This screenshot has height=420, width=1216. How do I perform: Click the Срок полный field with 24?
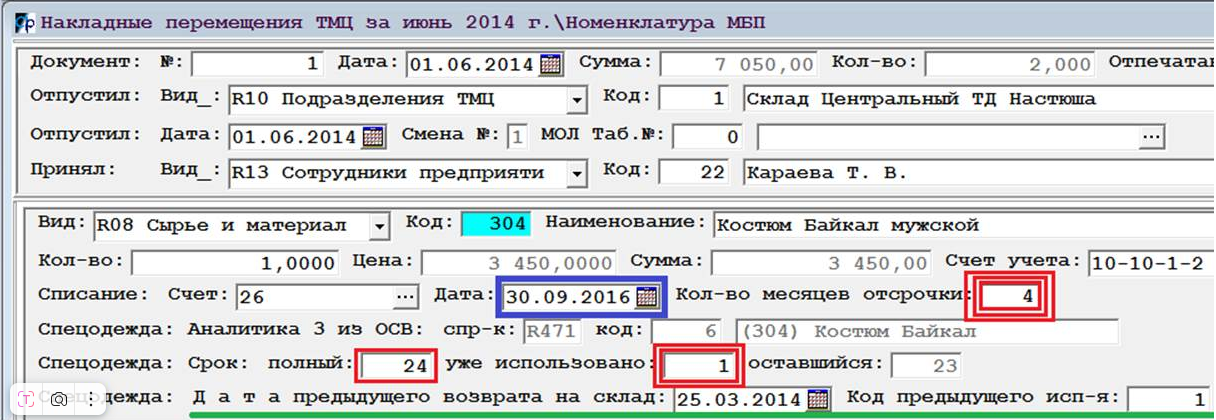[396, 366]
